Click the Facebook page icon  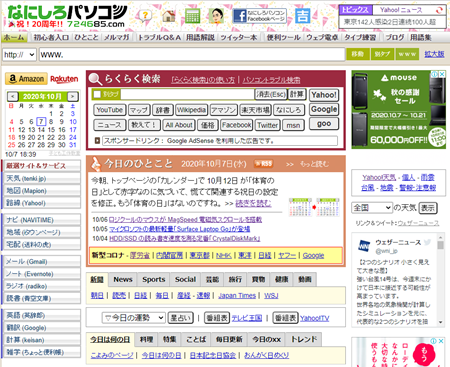(259, 16)
